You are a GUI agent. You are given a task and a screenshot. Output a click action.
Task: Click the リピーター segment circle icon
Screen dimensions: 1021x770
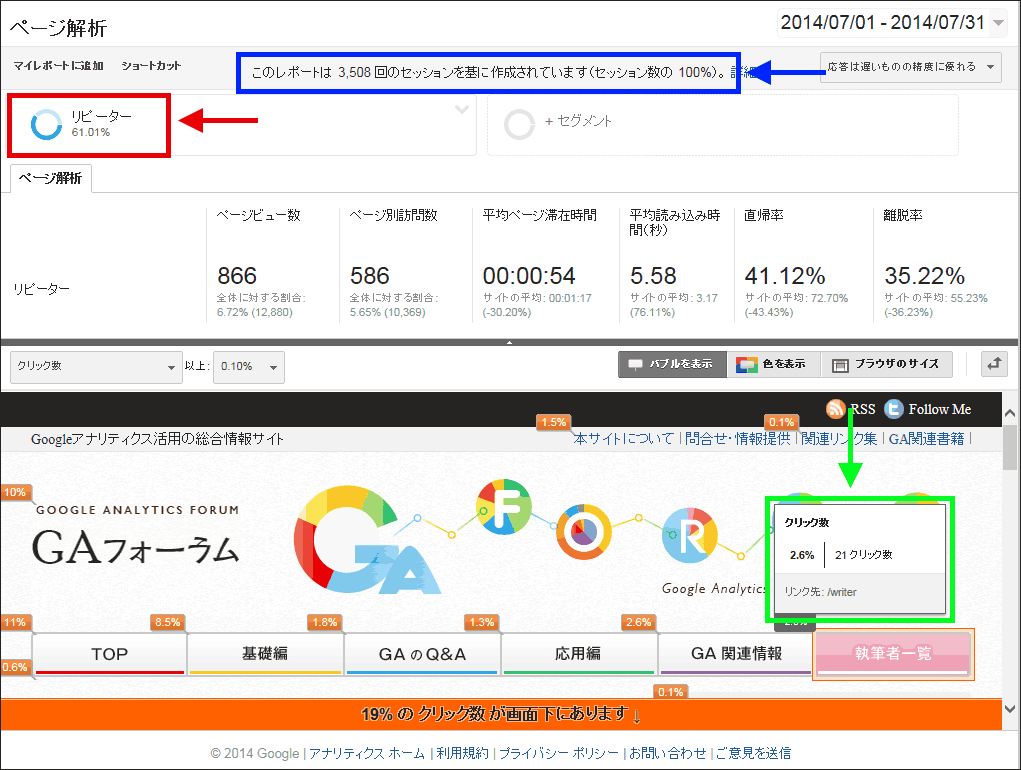point(46,124)
